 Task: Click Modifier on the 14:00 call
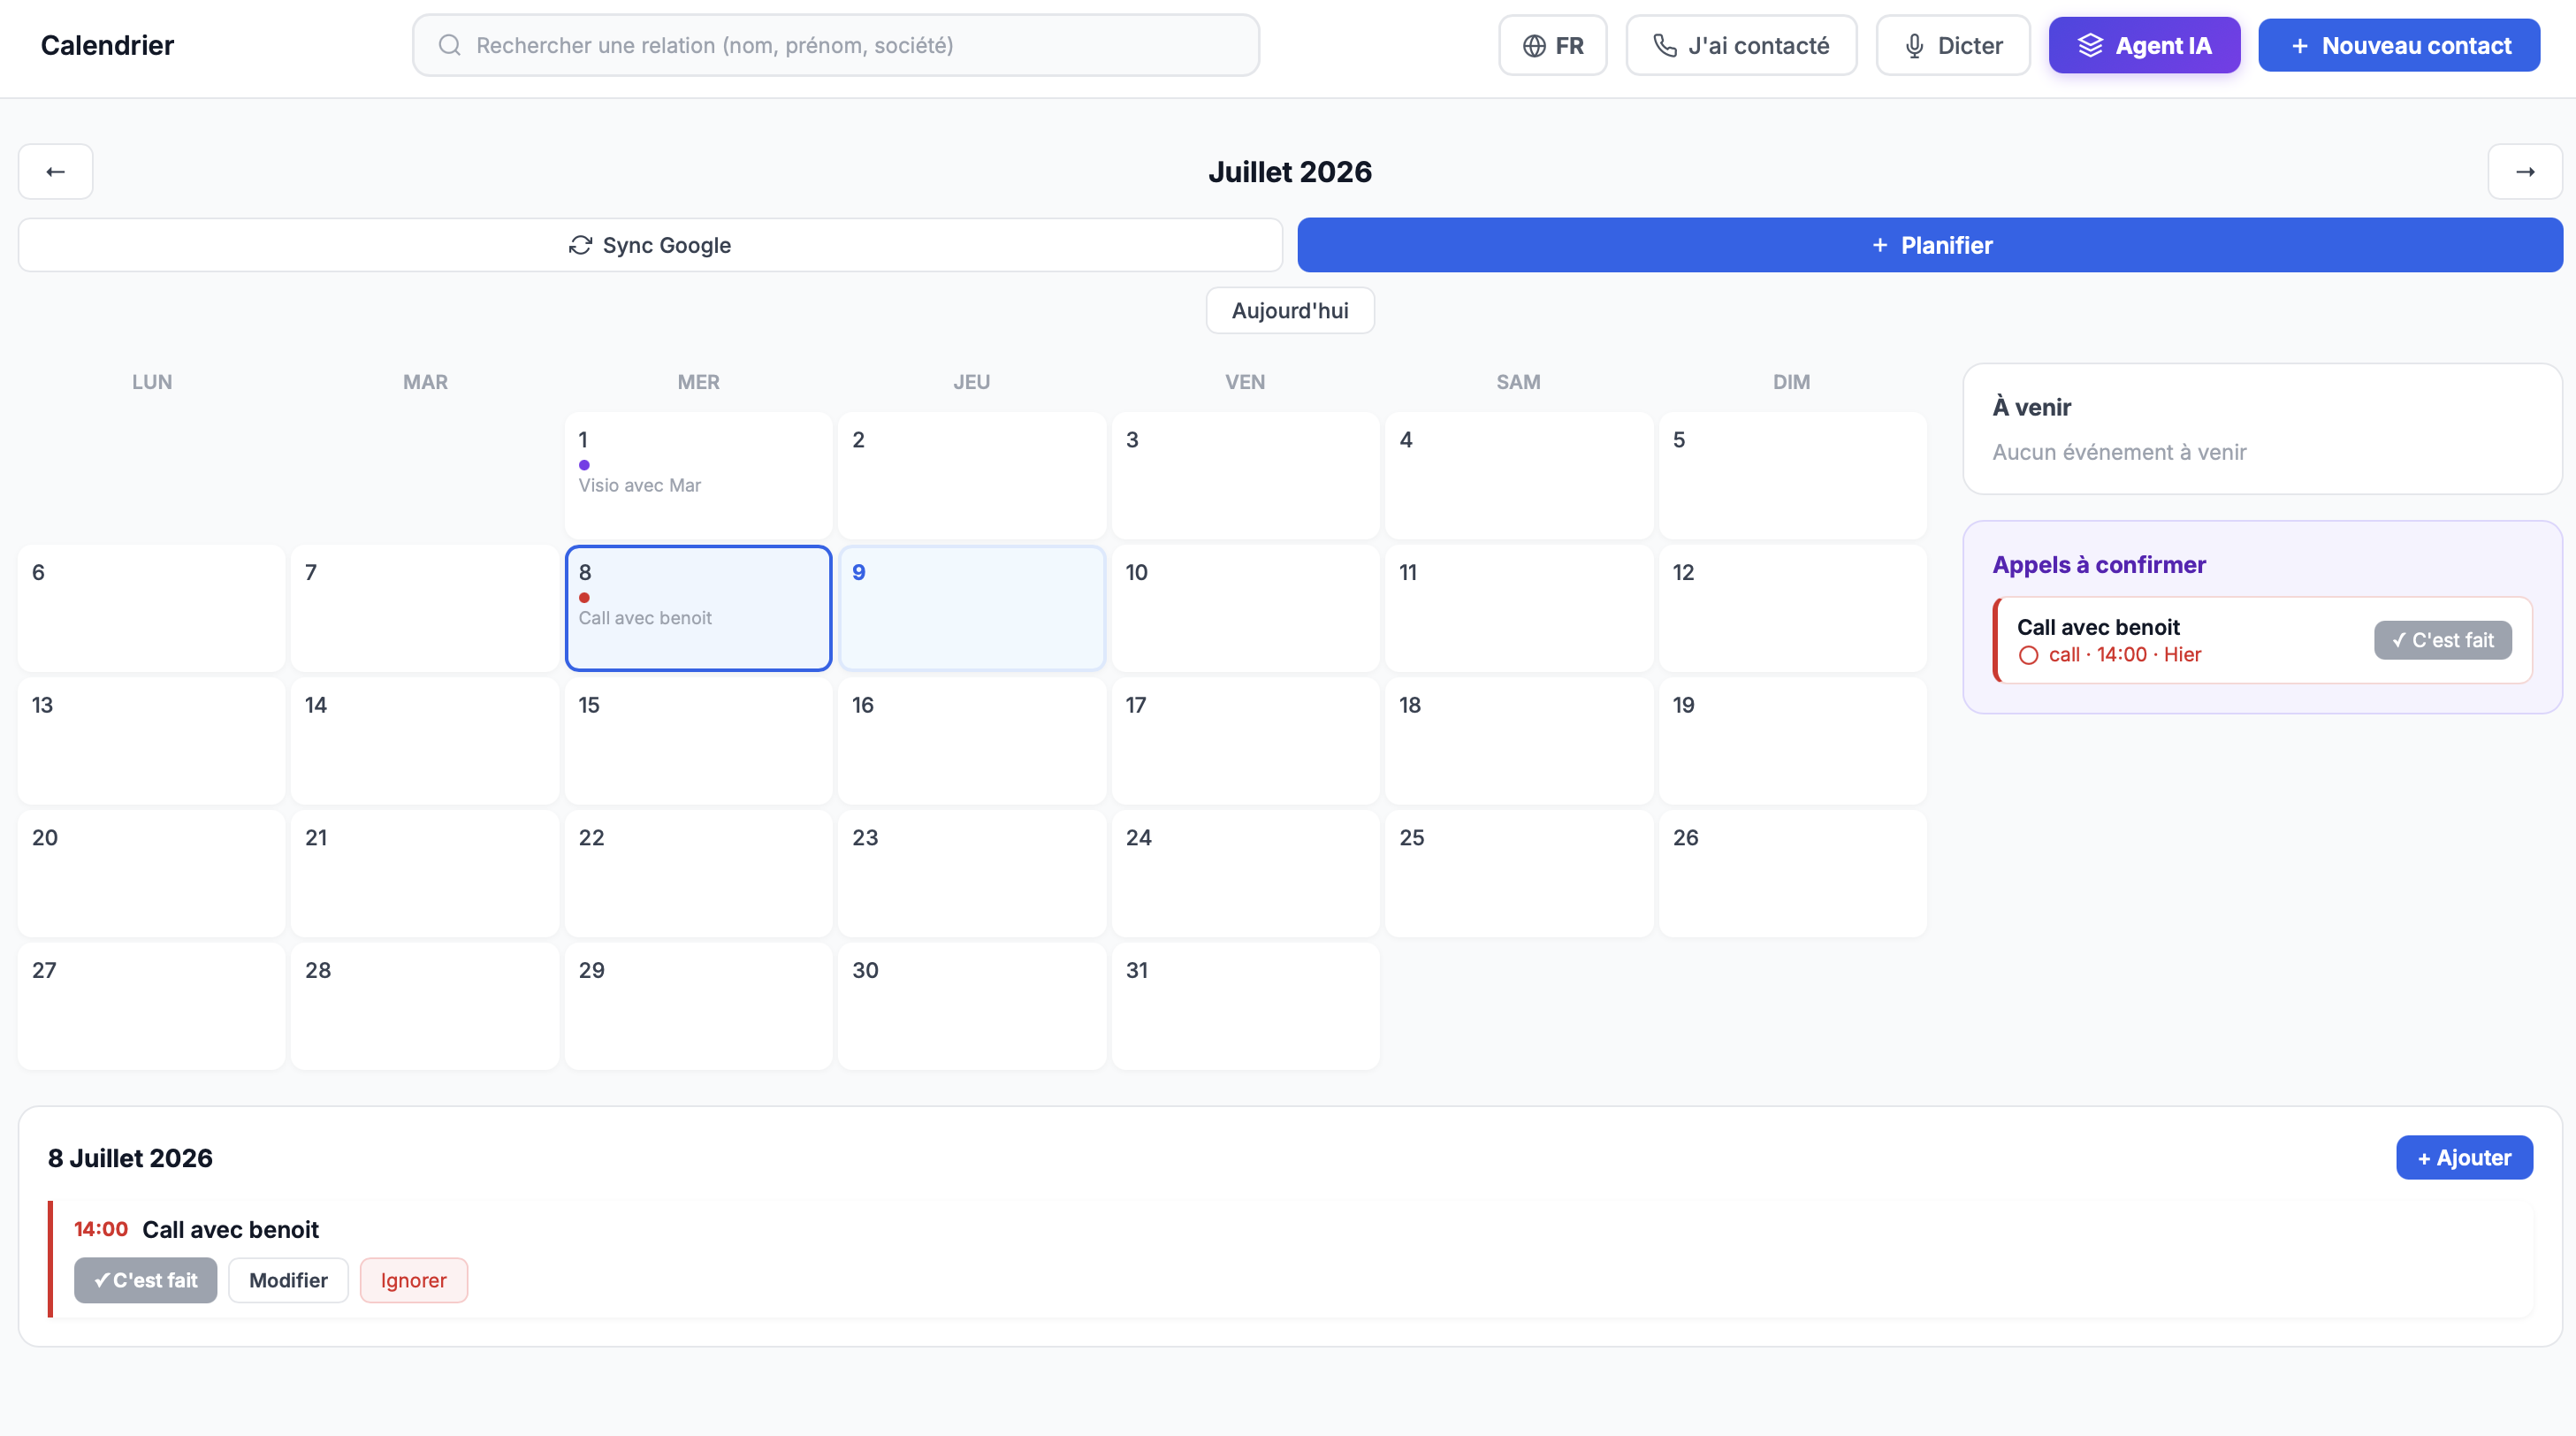pos(288,1281)
